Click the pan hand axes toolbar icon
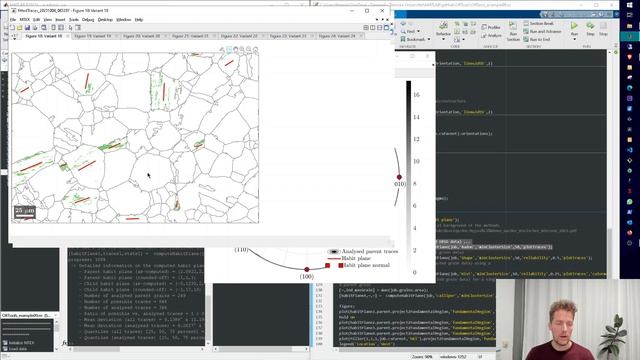 click(236, 49)
